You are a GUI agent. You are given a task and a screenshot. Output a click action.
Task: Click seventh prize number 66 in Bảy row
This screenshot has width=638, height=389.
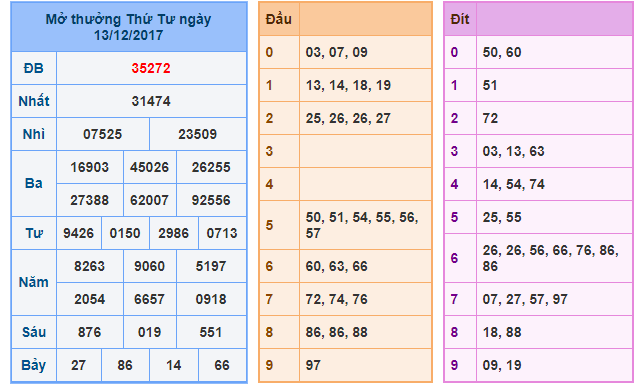click(222, 365)
